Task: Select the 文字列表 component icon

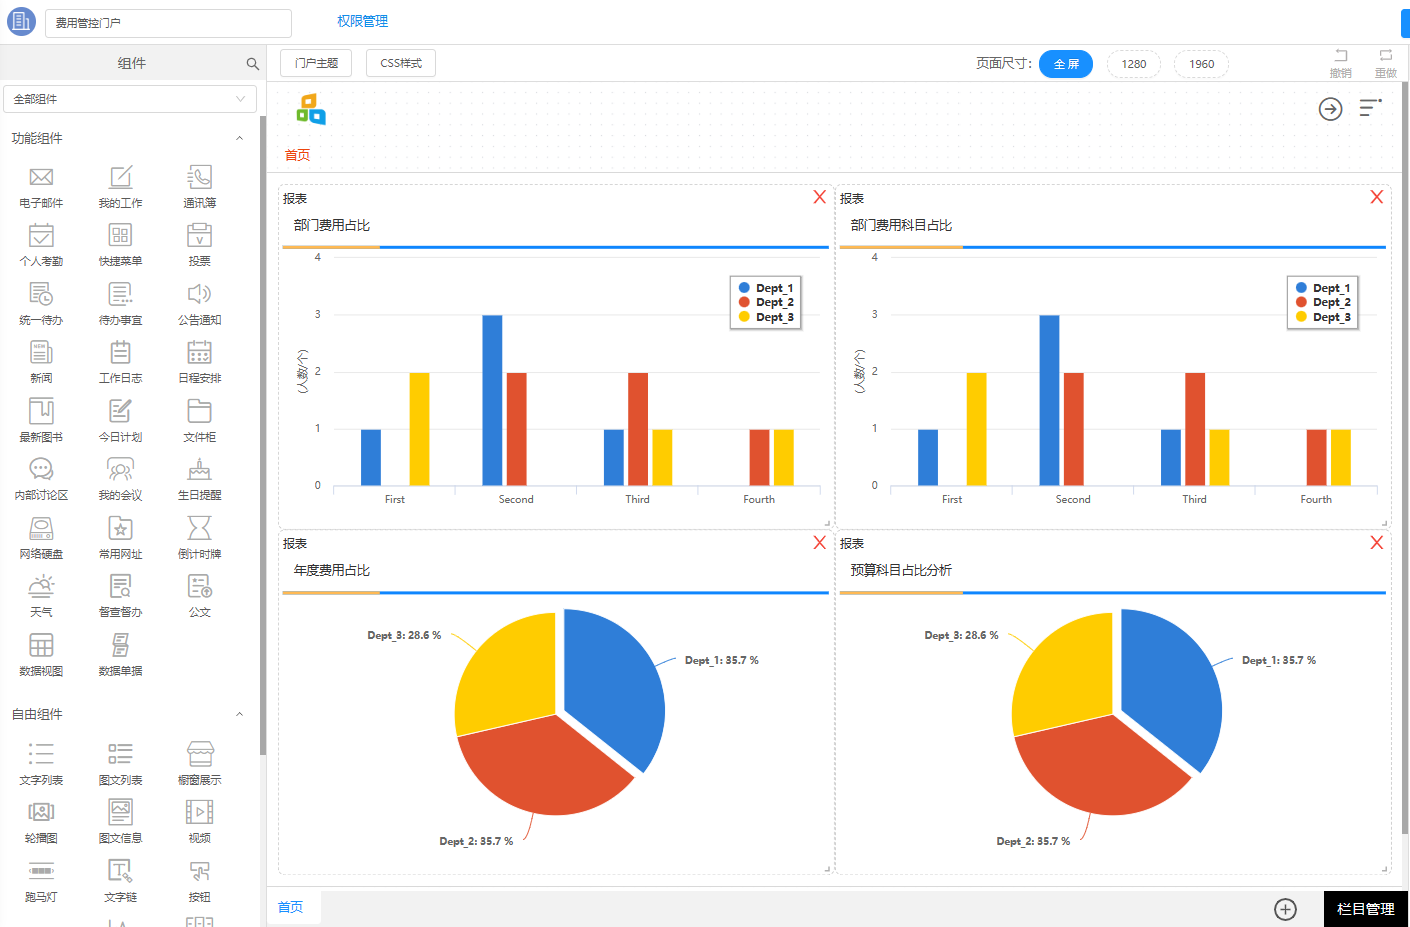Action: click(x=41, y=754)
